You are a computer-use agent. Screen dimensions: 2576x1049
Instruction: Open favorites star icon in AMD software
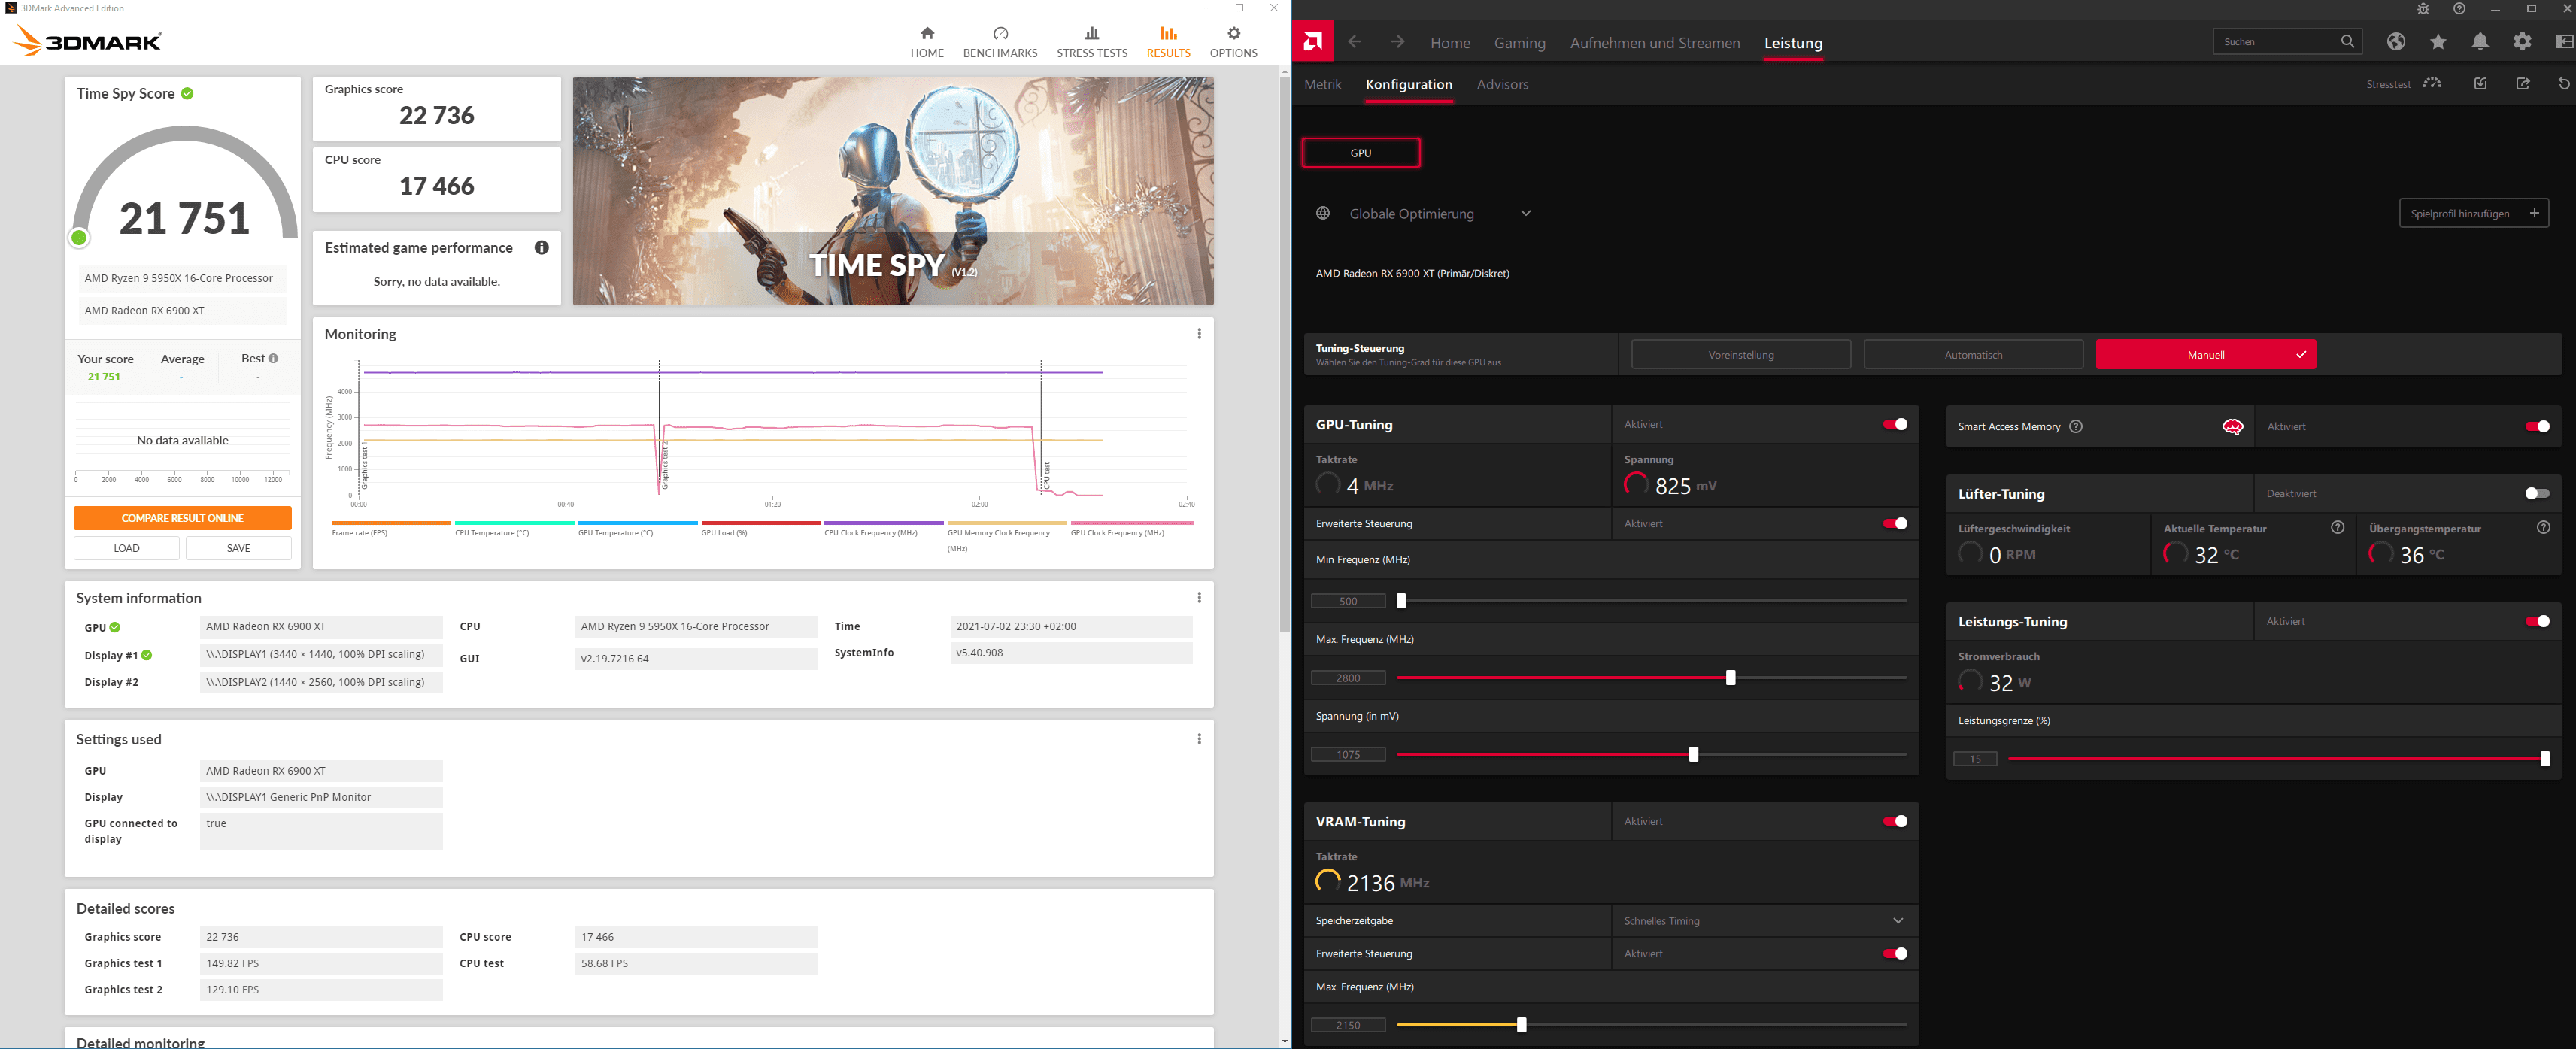(x=2438, y=42)
